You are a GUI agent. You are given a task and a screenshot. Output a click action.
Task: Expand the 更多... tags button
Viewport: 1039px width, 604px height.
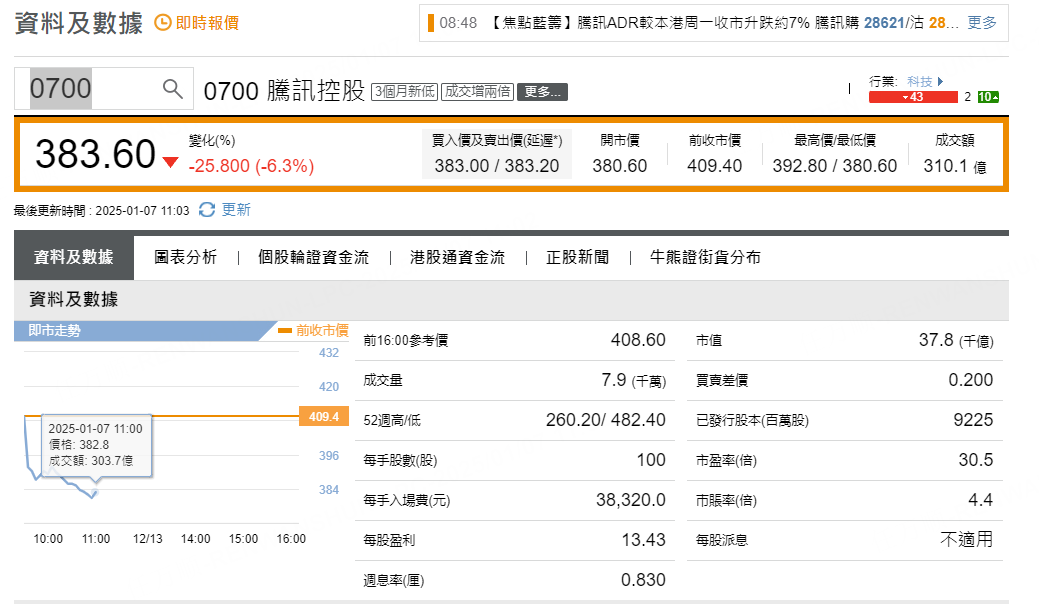[x=542, y=91]
